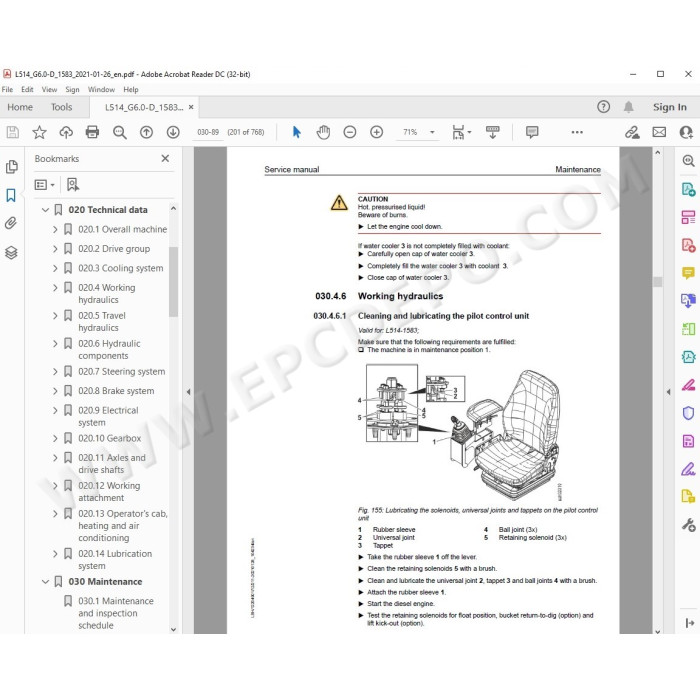The height and width of the screenshot is (700, 700).
Task: Zoom in with plus button
Action: tap(377, 132)
